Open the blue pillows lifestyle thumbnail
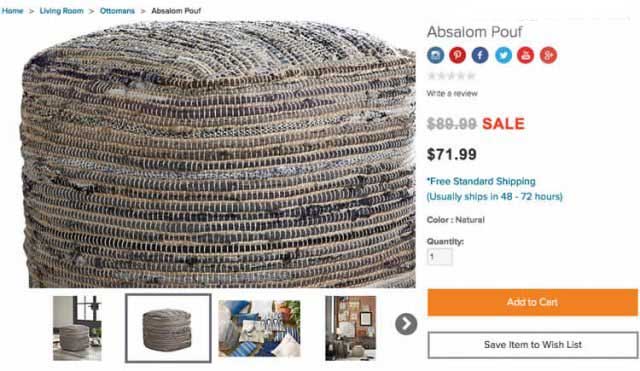Image resolution: width=640 pixels, height=371 pixels. (260, 329)
